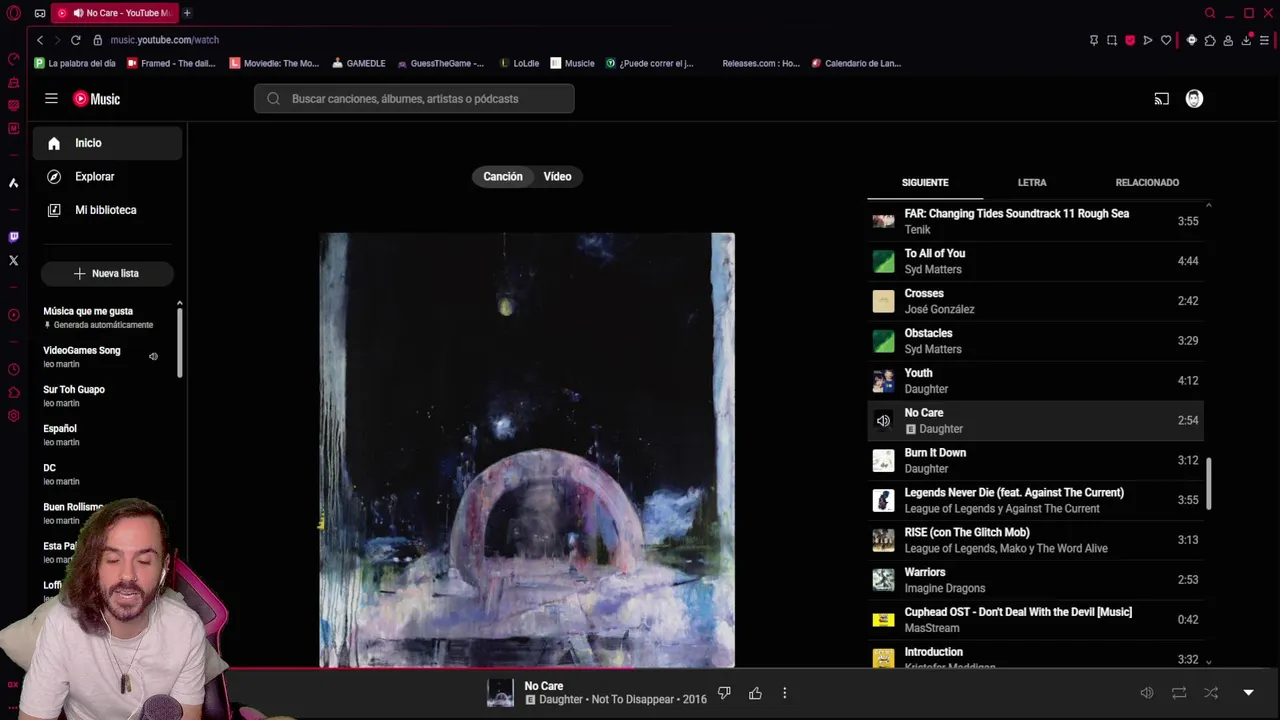This screenshot has width=1280, height=720.
Task: Play queue item Warriors by Imagine Dragons
Action: 1035,580
